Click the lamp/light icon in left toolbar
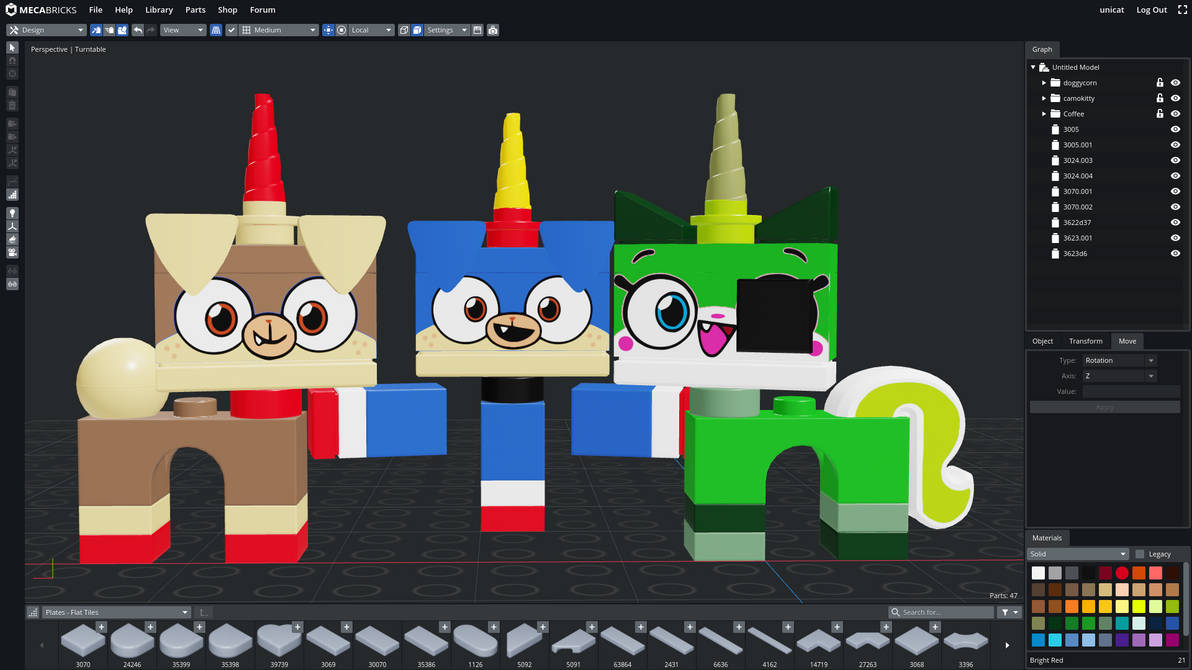Screen dimensions: 1192x670 click(11, 212)
